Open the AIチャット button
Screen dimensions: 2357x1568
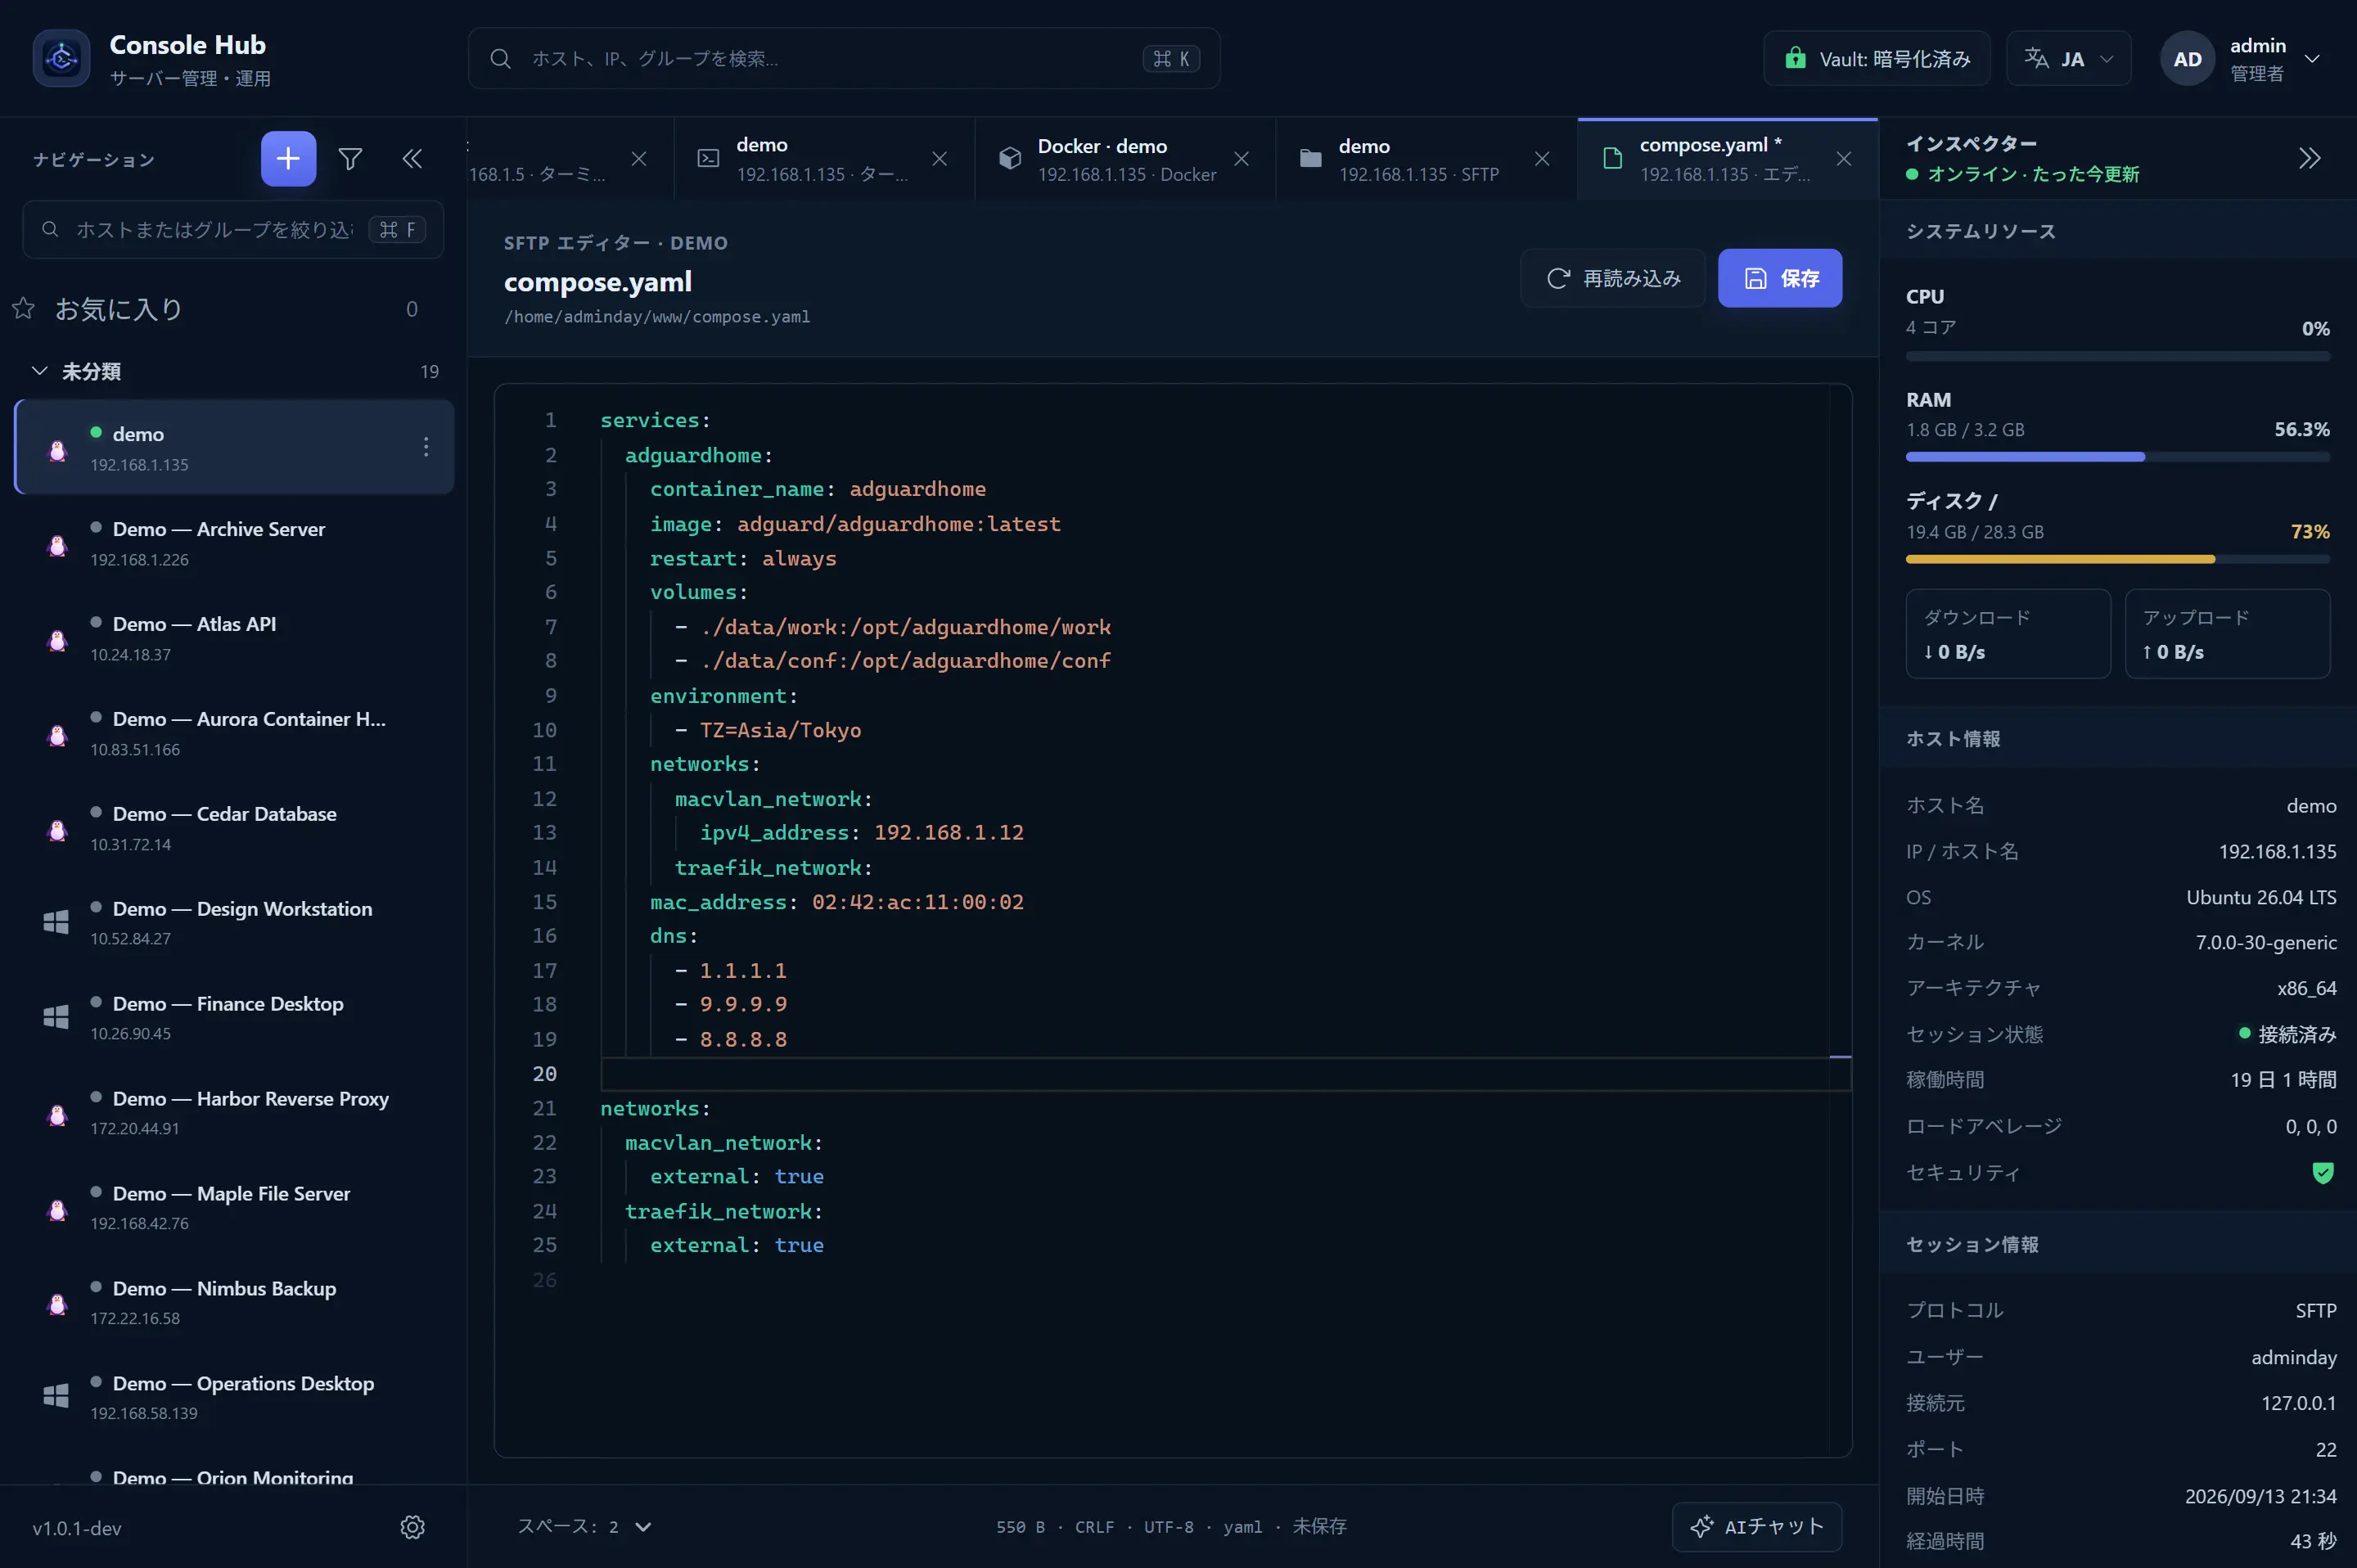(1757, 1527)
